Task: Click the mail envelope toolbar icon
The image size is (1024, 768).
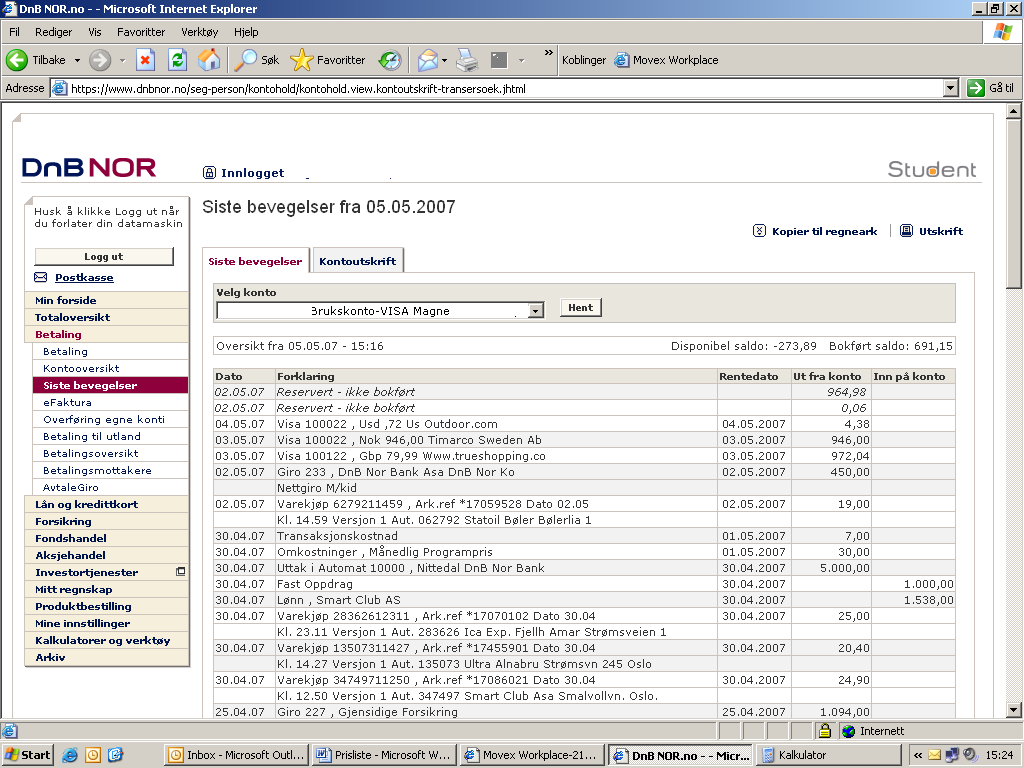Action: click(x=427, y=60)
